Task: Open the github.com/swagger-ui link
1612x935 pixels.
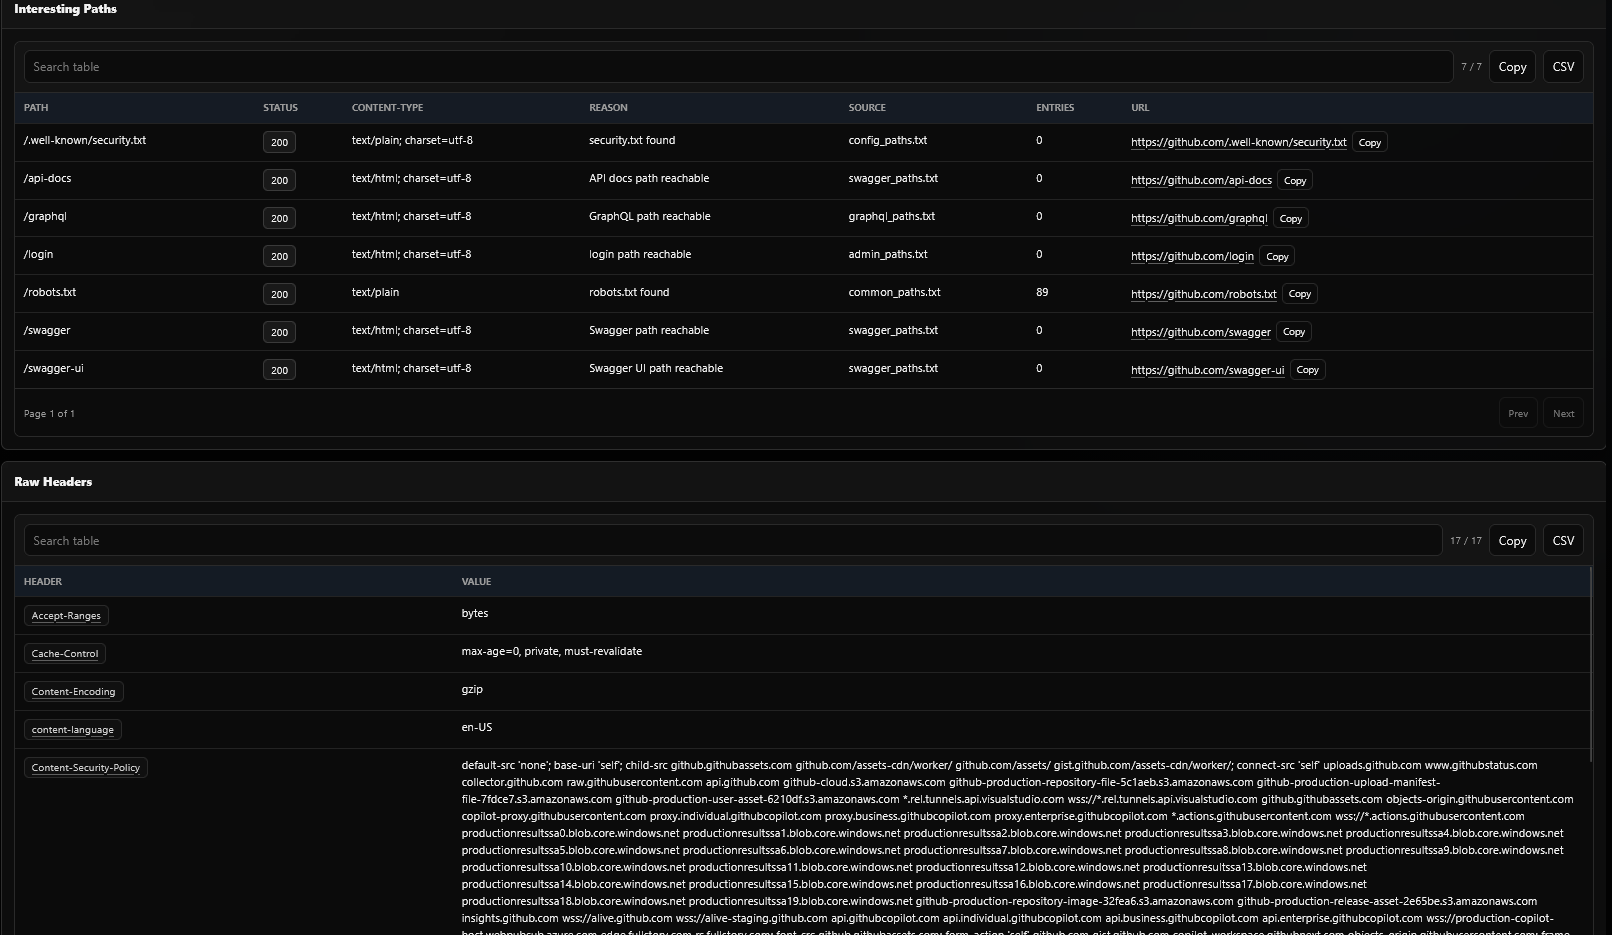Action: 1208,370
